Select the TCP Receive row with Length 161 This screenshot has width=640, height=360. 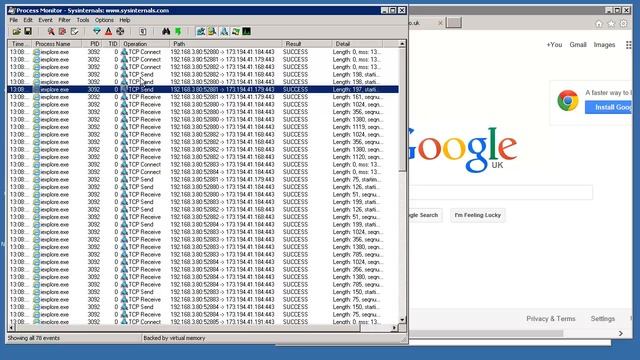[203, 97]
